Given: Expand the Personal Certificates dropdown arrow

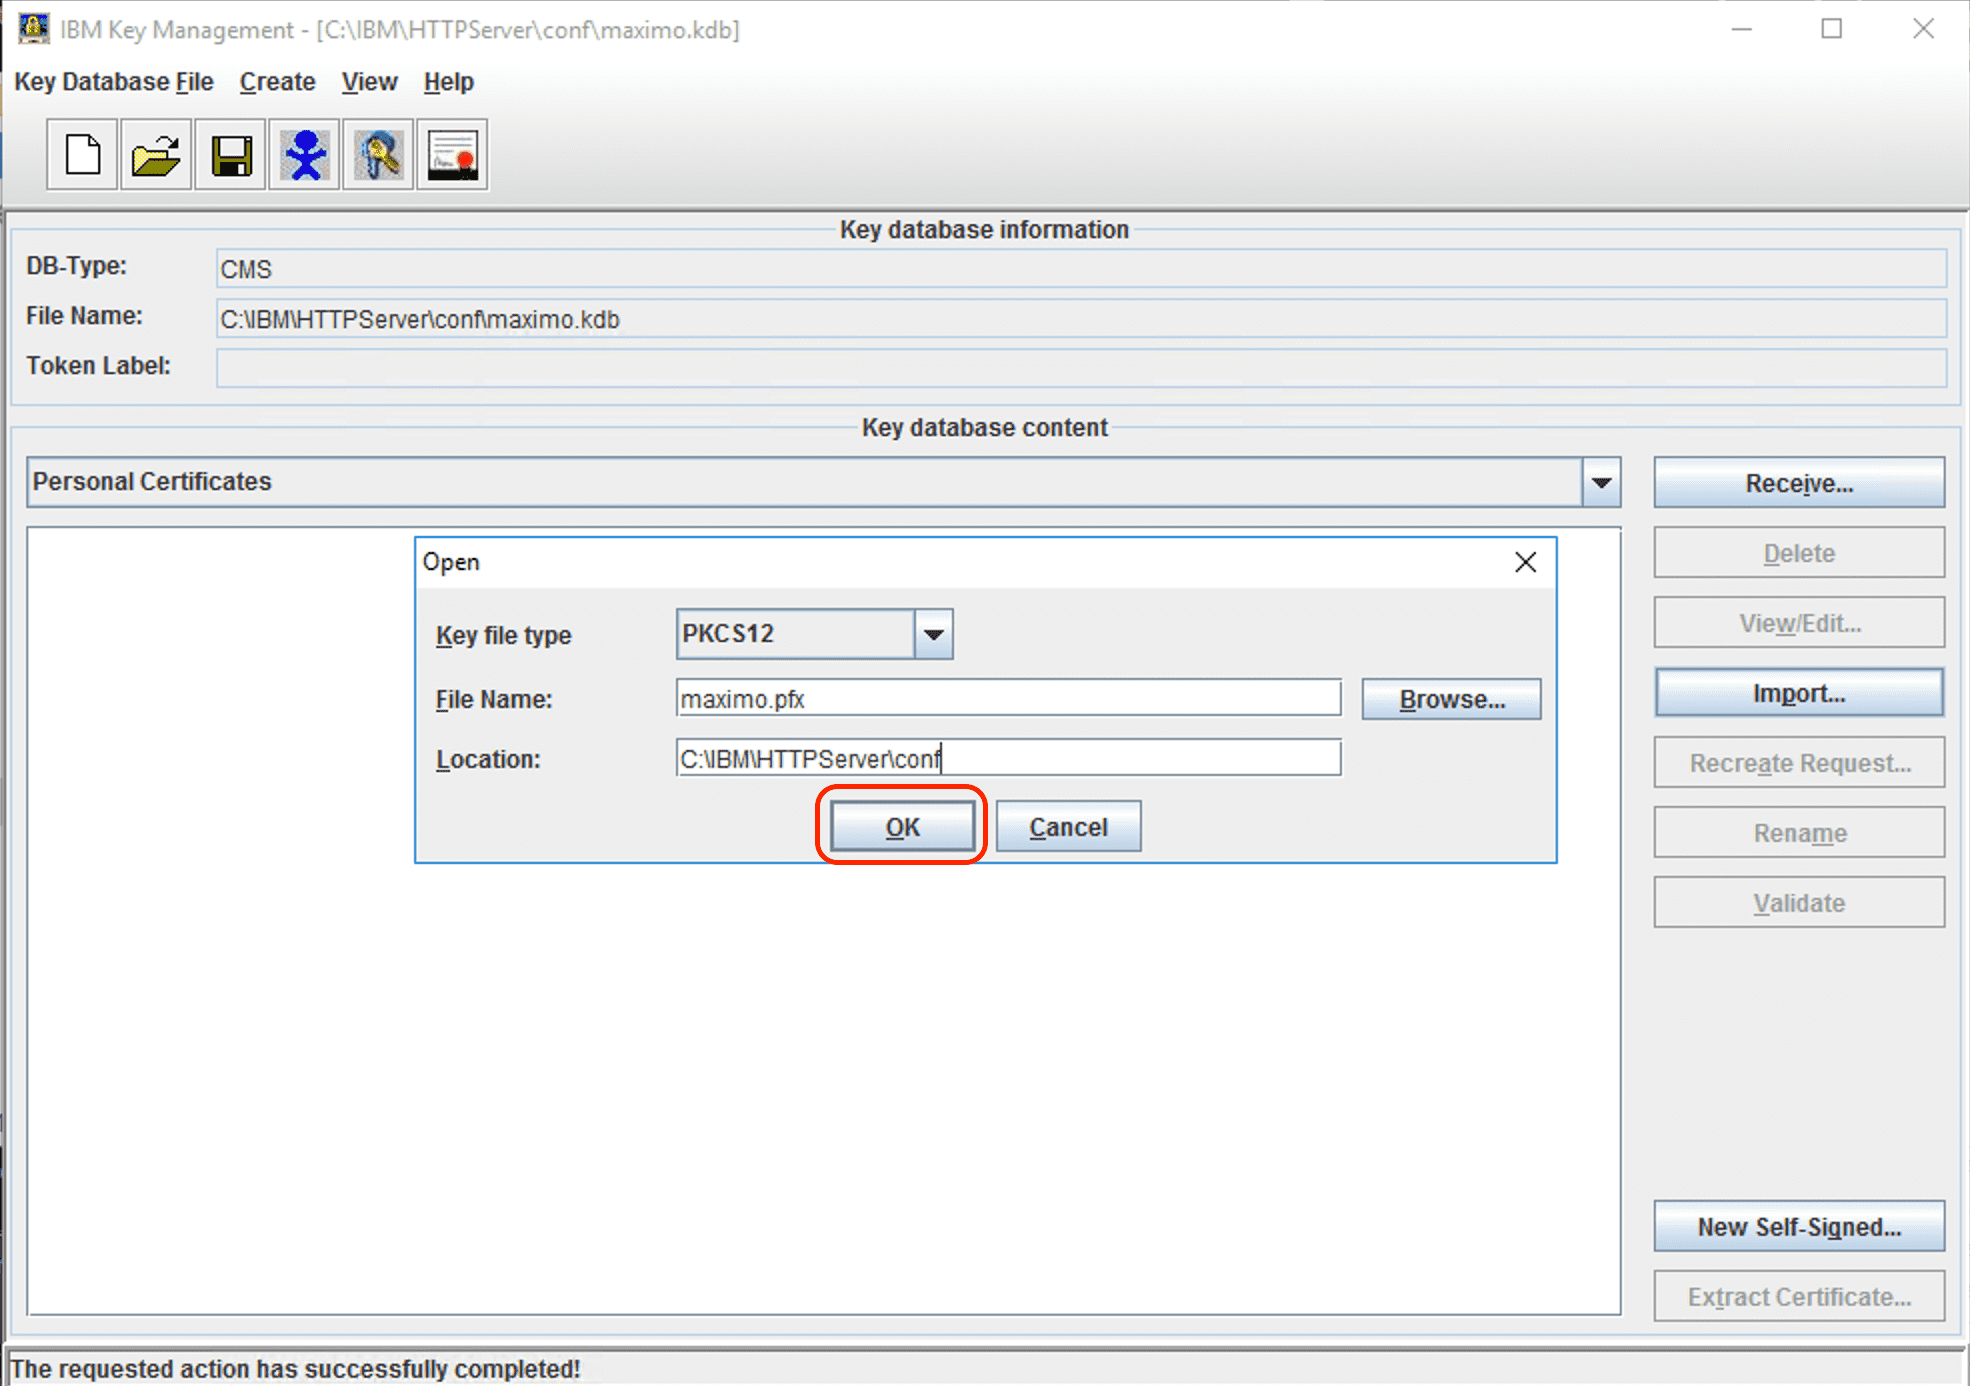Looking at the screenshot, I should pyautogui.click(x=1601, y=482).
